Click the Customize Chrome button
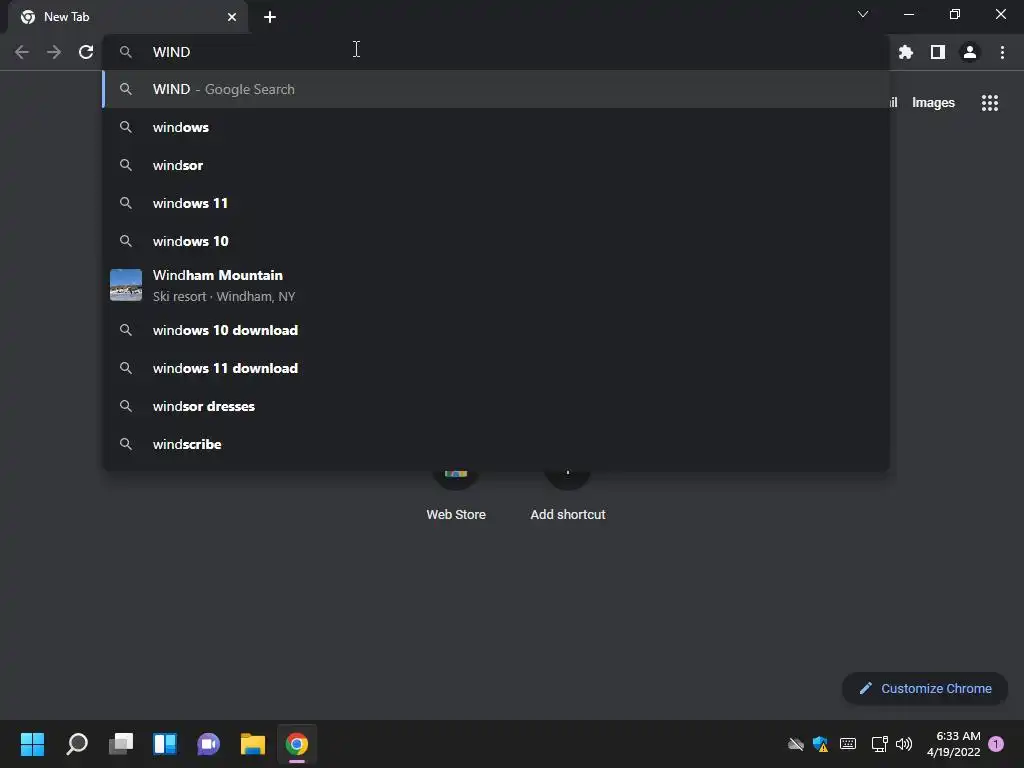This screenshot has width=1024, height=768. (925, 688)
